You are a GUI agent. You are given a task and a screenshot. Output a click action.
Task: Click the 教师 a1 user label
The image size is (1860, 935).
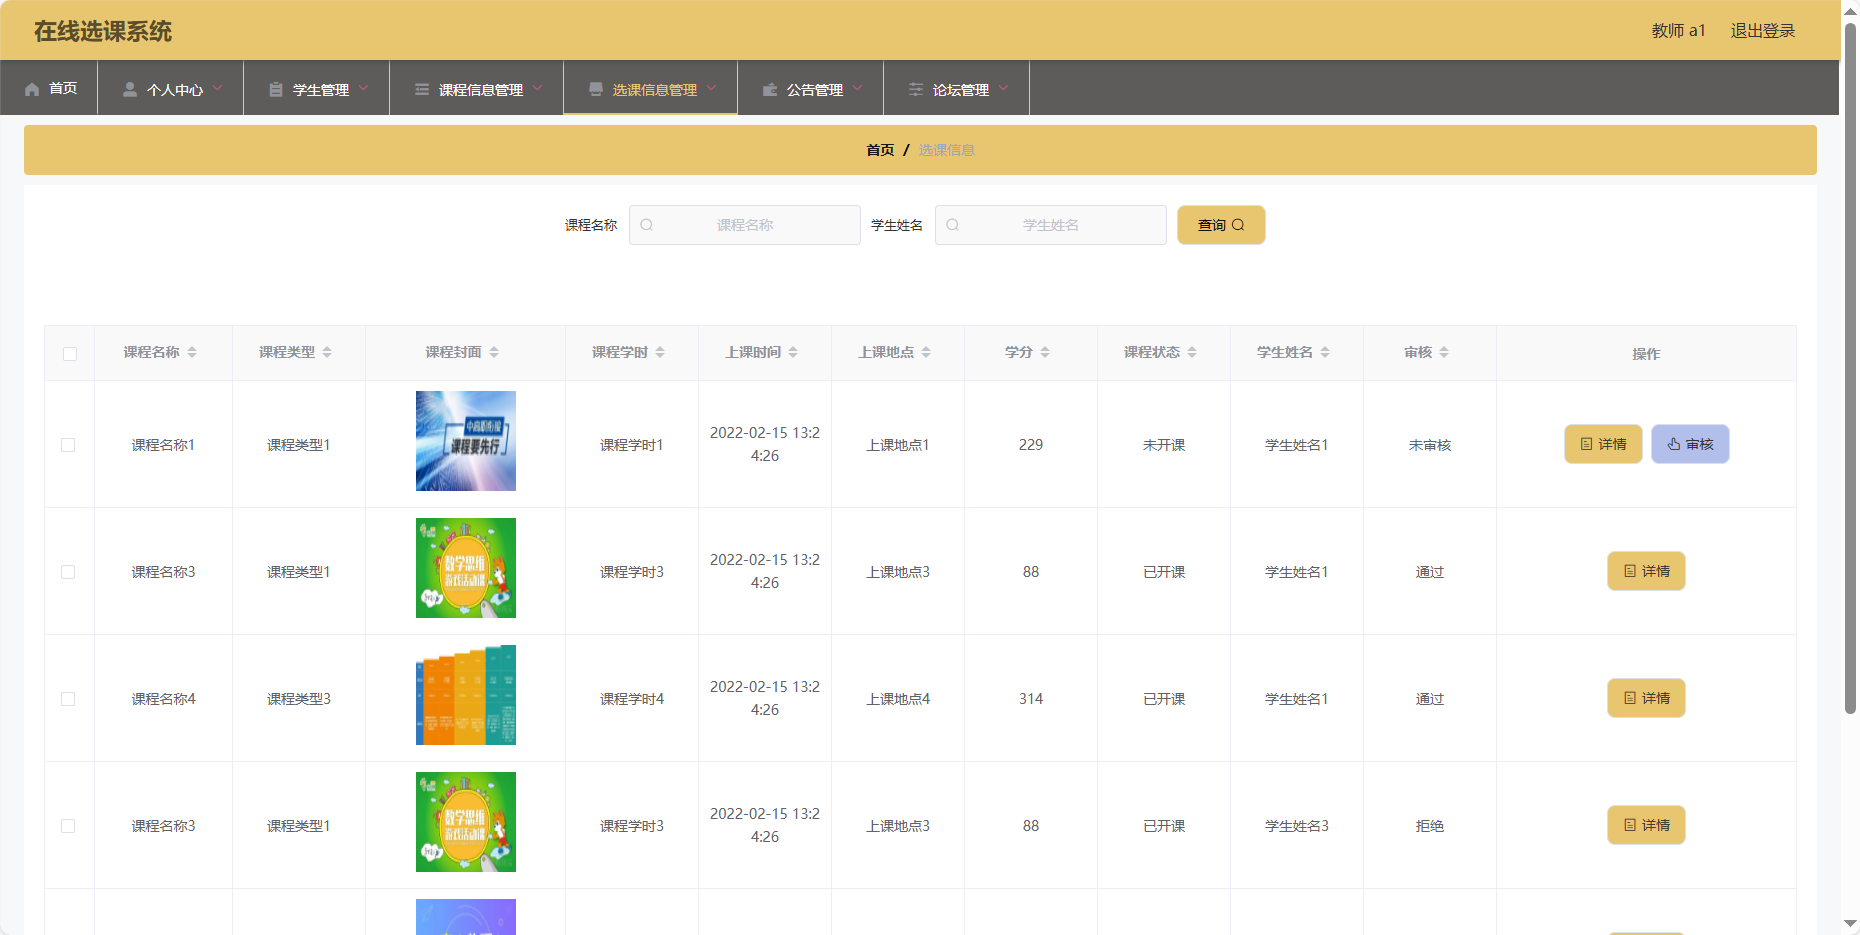coord(1678,31)
